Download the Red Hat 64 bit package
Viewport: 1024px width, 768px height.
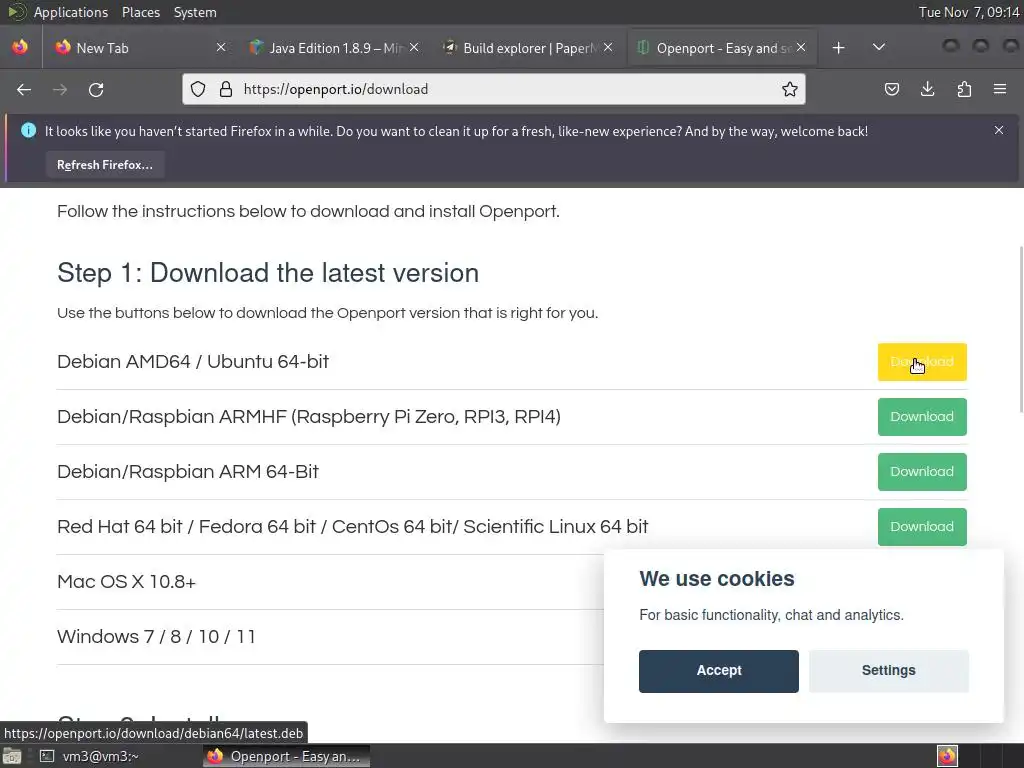pyautogui.click(x=922, y=526)
